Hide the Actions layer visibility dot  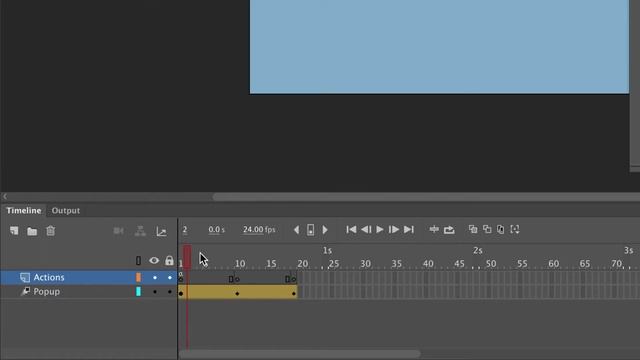[155, 278]
